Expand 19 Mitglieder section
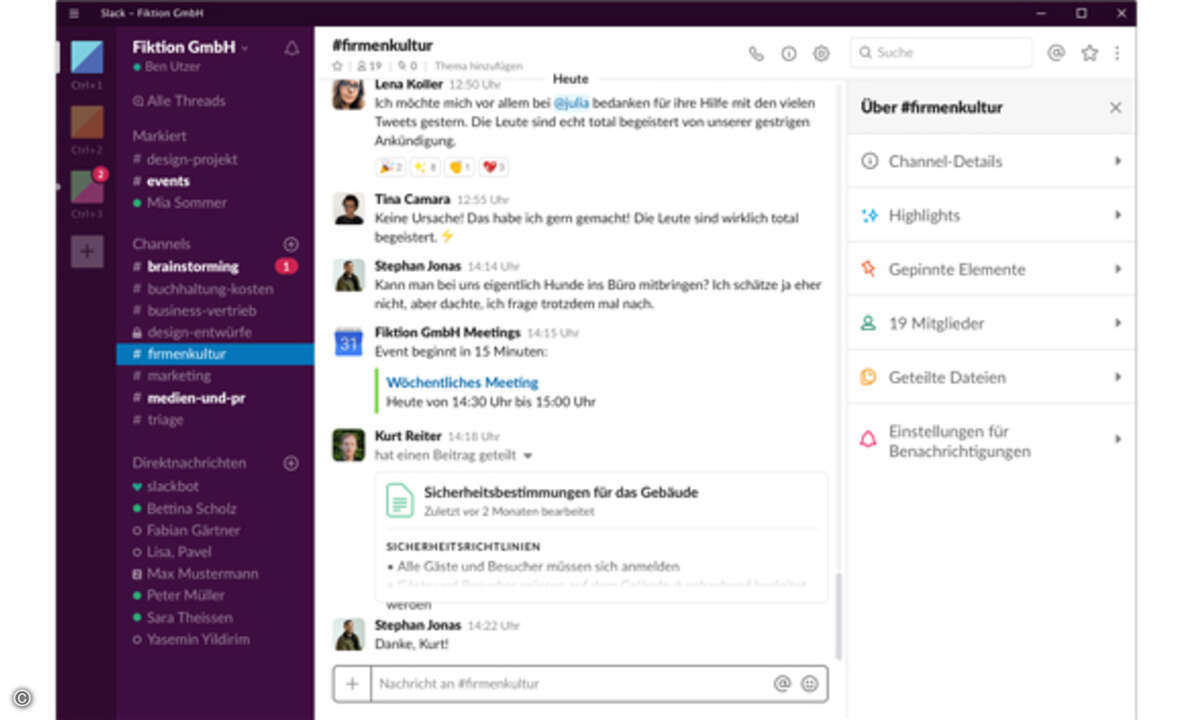 coord(991,323)
